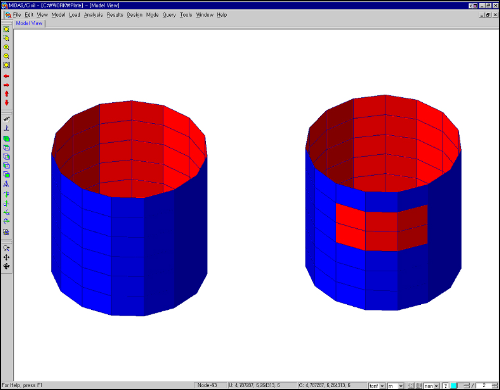Switch to the Model View tab
Image resolution: width=500 pixels, height=390 pixels.
click(x=29, y=23)
